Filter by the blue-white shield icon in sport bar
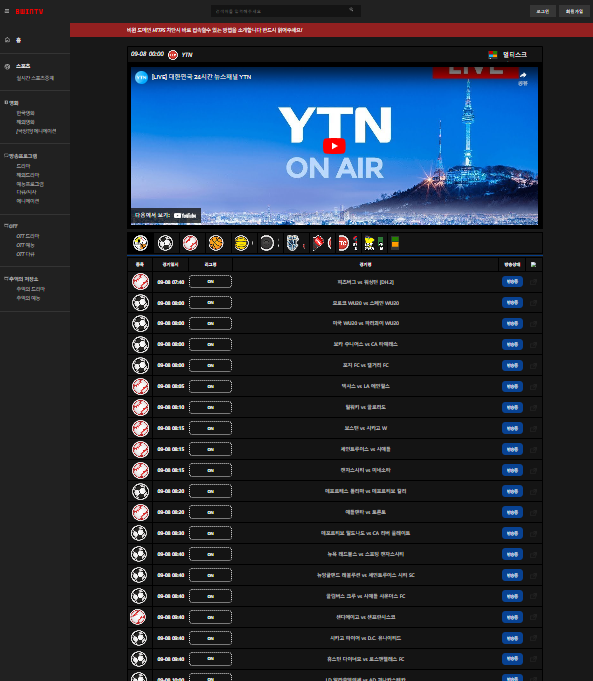The width and height of the screenshot is (593, 681). click(293, 243)
